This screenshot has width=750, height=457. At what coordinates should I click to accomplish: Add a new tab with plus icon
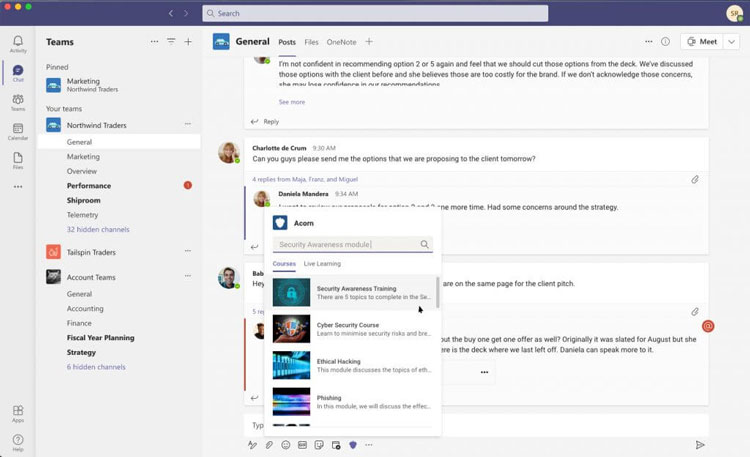coord(369,42)
